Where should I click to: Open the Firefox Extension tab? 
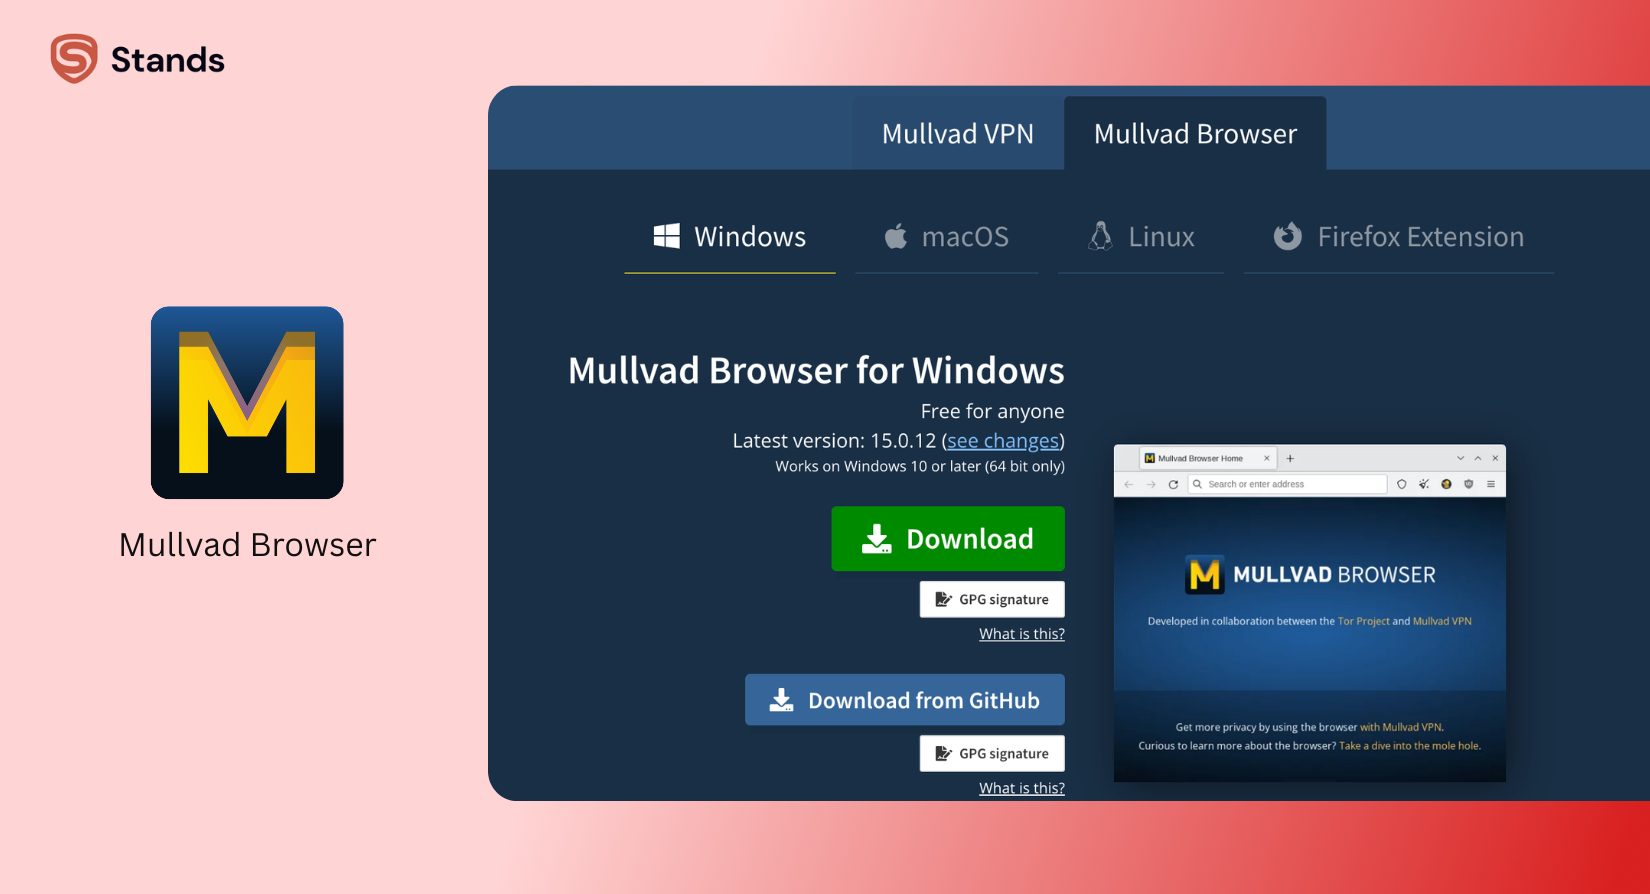click(1399, 237)
